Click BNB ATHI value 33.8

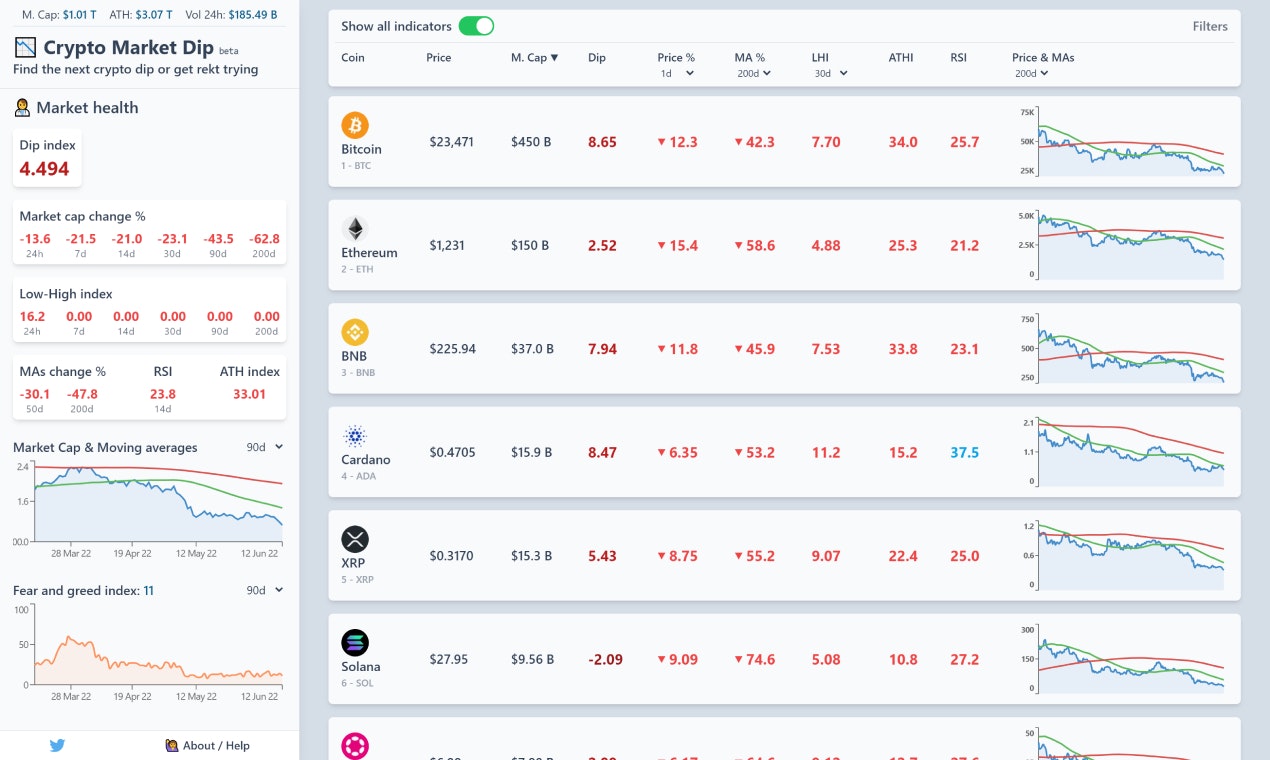902,349
